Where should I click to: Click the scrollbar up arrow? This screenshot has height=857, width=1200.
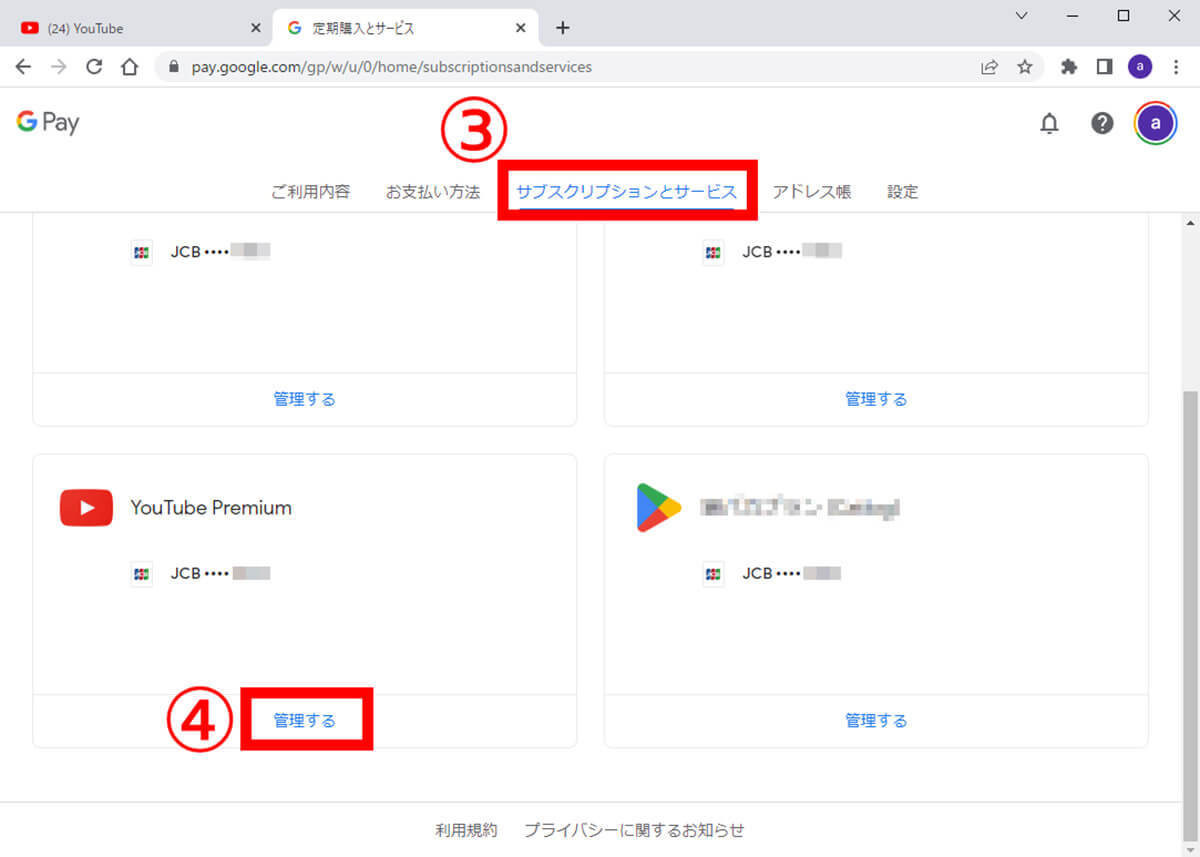pos(1190,222)
